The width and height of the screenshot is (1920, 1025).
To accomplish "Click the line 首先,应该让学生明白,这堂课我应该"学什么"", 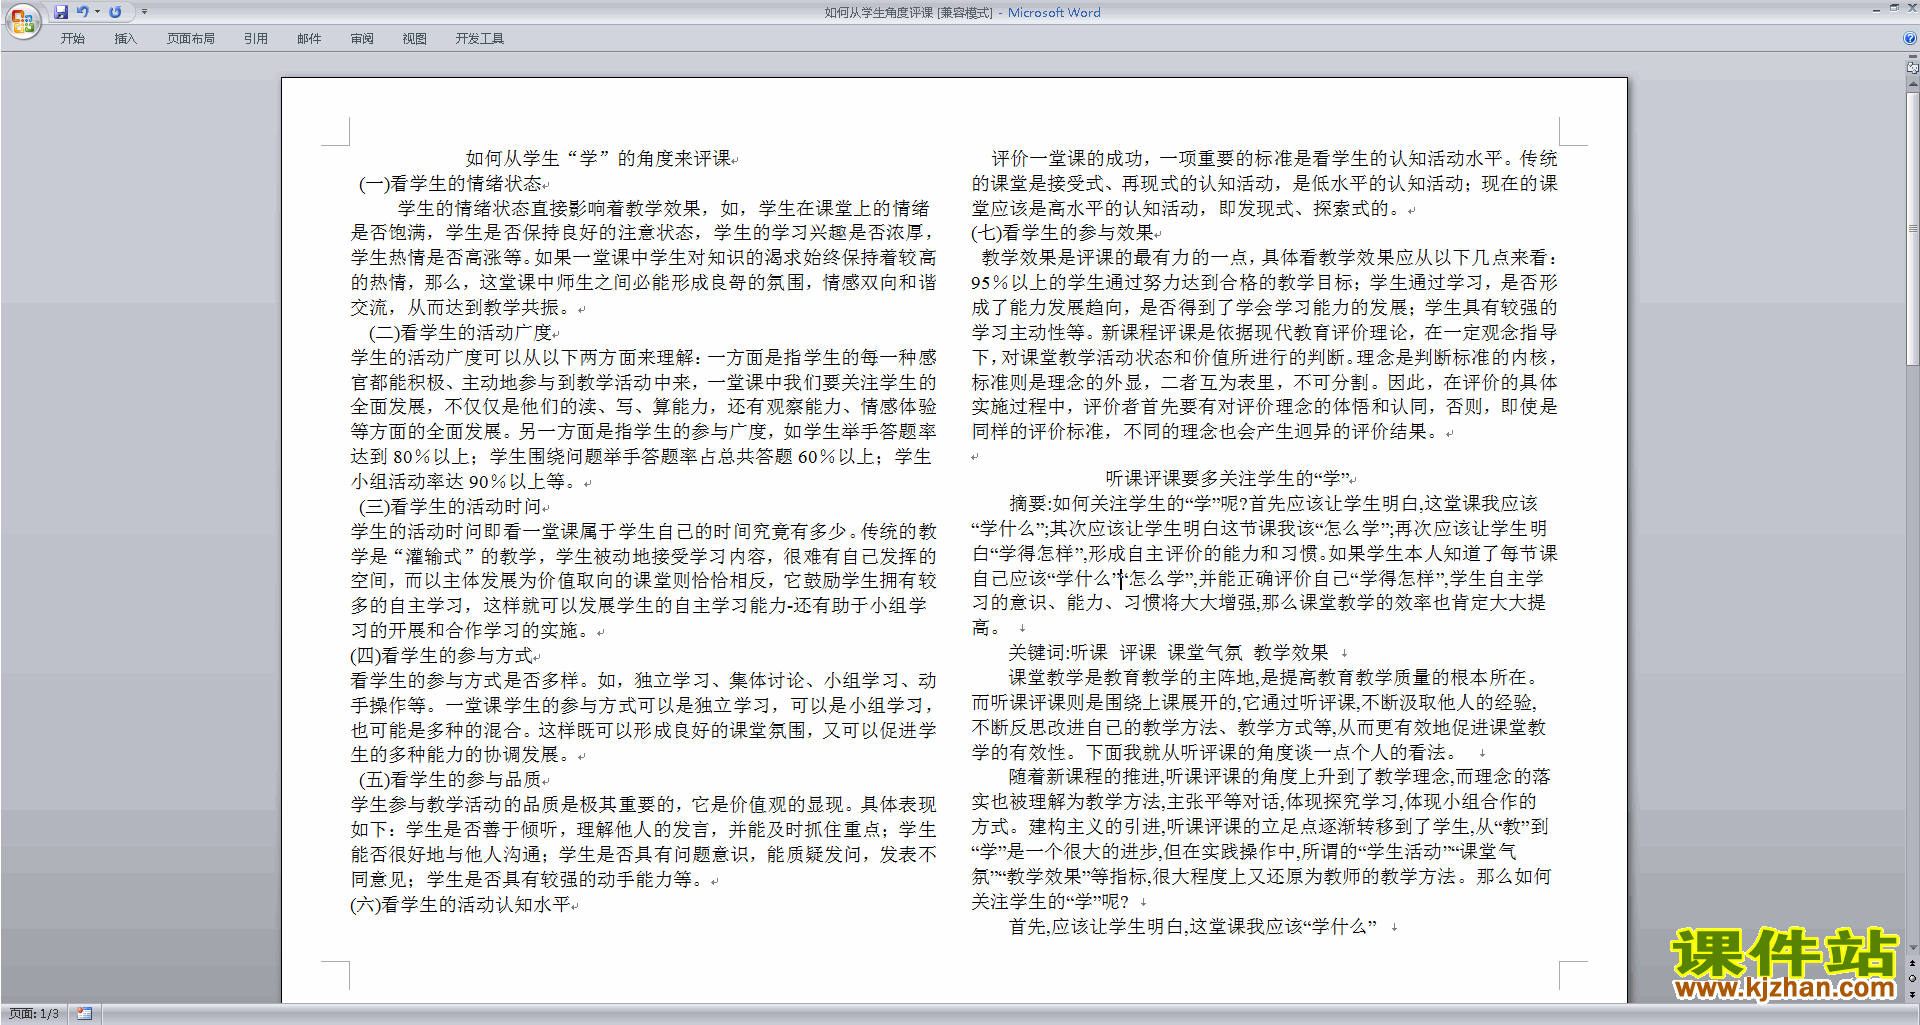I will (1192, 926).
